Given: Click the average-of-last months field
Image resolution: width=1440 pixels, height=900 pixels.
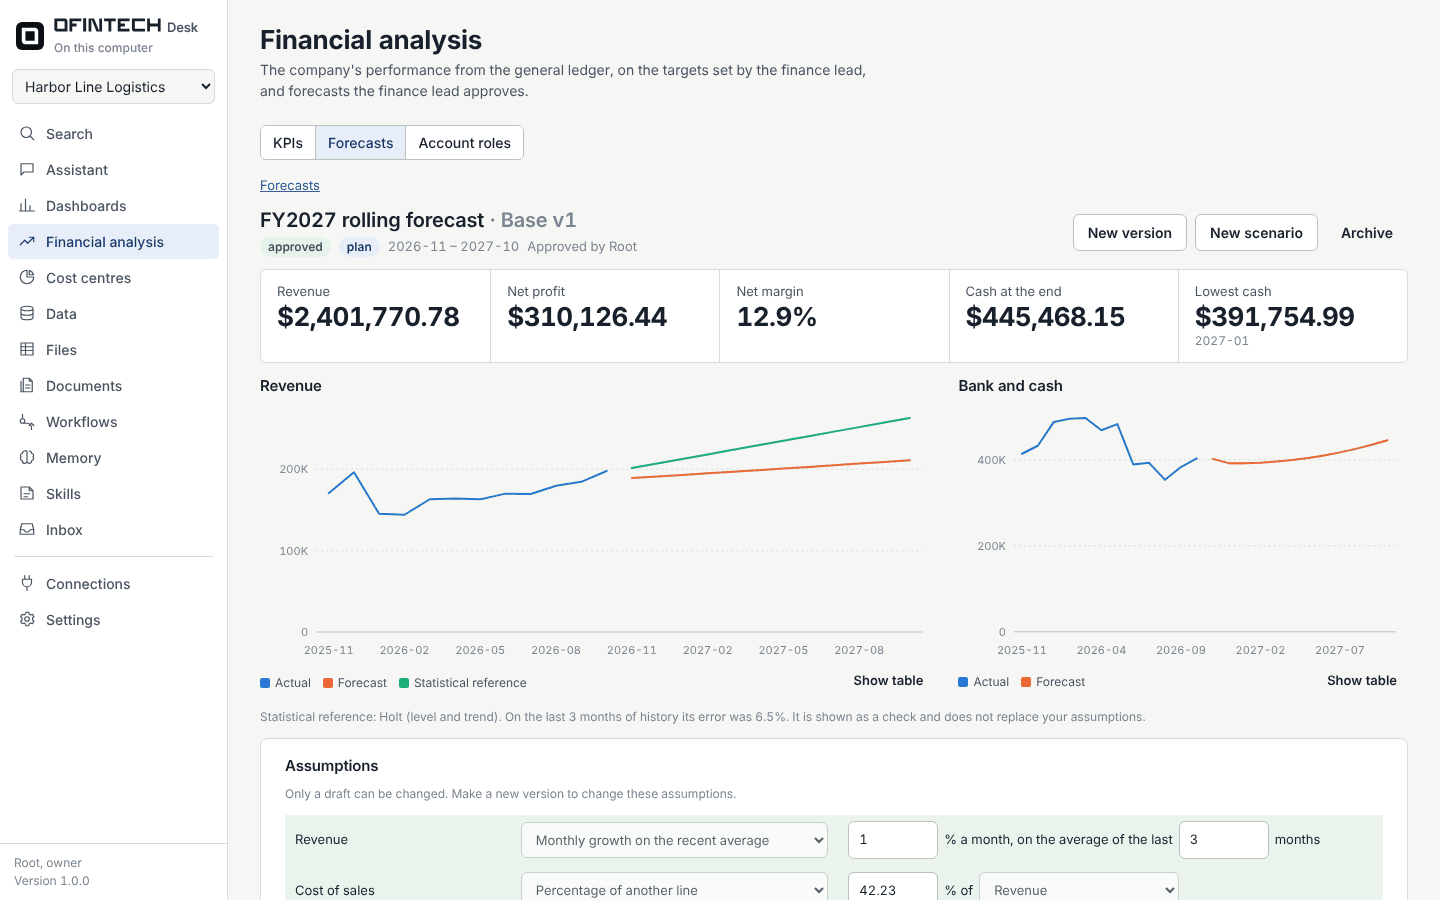Looking at the screenshot, I should click(x=1224, y=840).
